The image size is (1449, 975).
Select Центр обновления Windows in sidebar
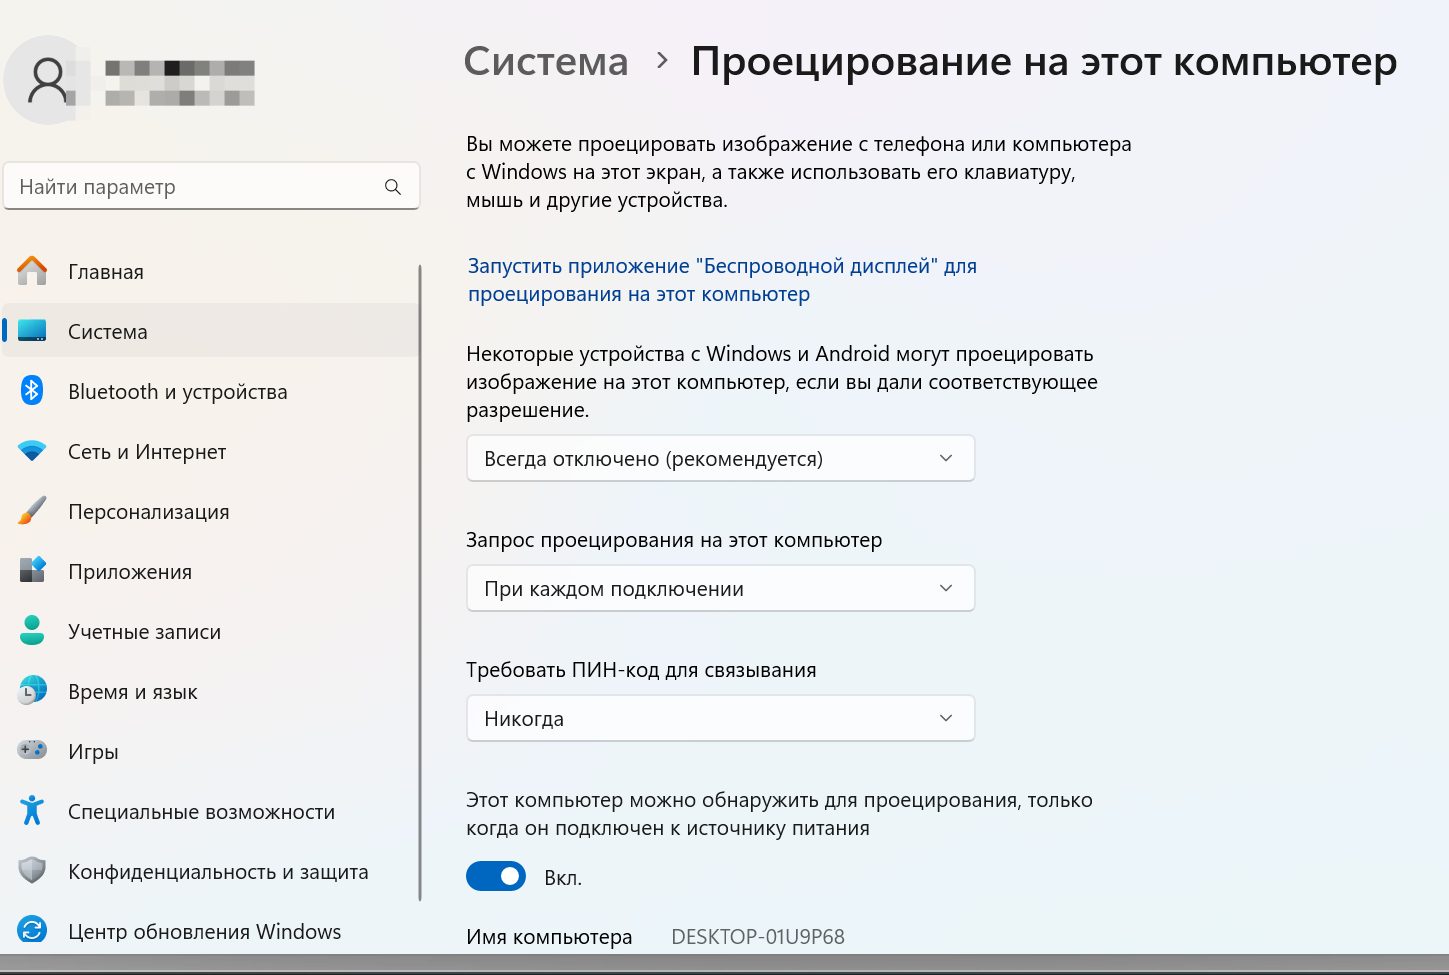[204, 932]
